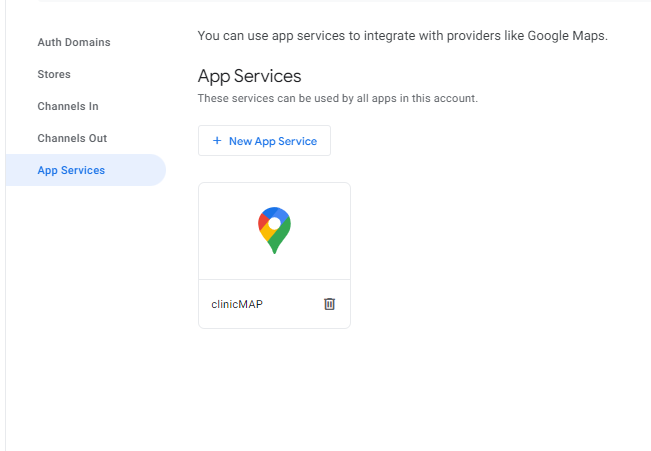Delete the clinicMAP app service
This screenshot has height=451, width=651.
click(329, 304)
